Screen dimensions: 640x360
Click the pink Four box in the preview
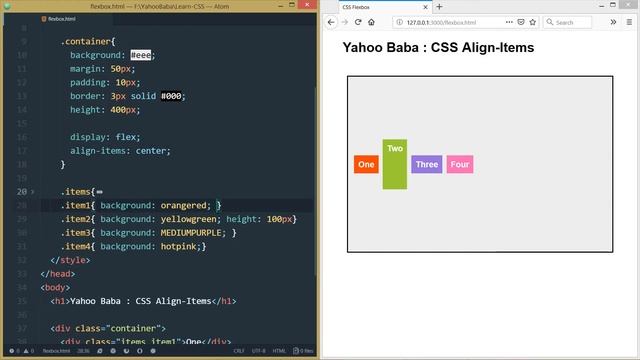pyautogui.click(x=460, y=164)
